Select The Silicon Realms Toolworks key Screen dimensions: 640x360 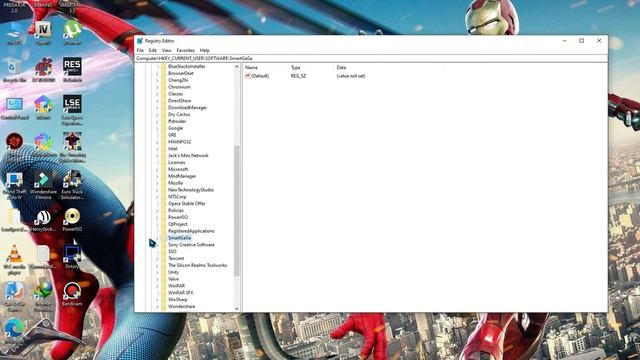coord(198,265)
